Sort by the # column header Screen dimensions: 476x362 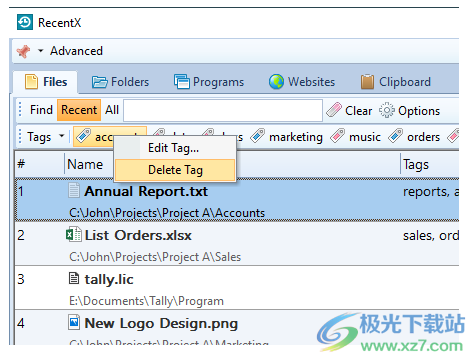pos(39,164)
